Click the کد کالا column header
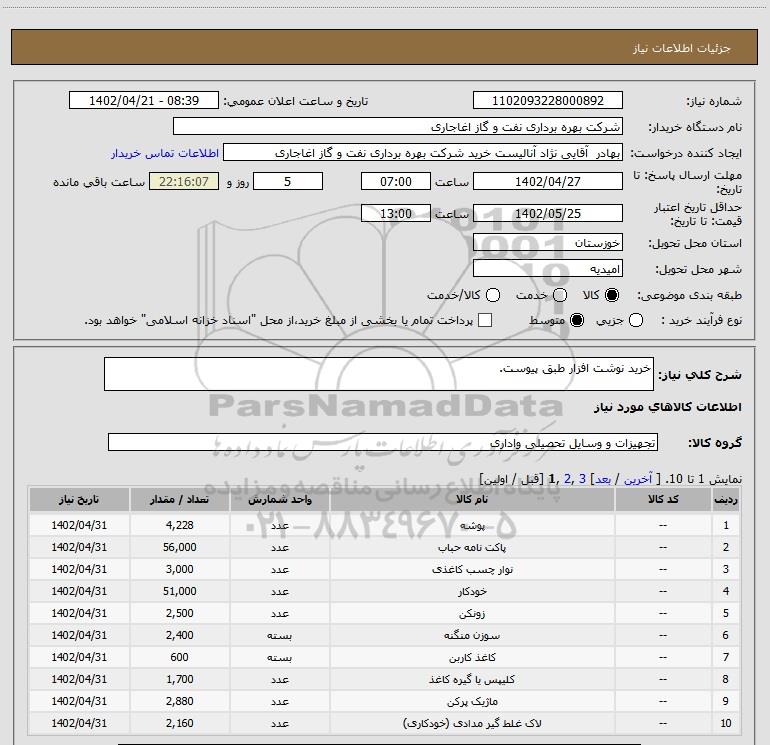The width and height of the screenshot is (770, 745). [x=663, y=499]
